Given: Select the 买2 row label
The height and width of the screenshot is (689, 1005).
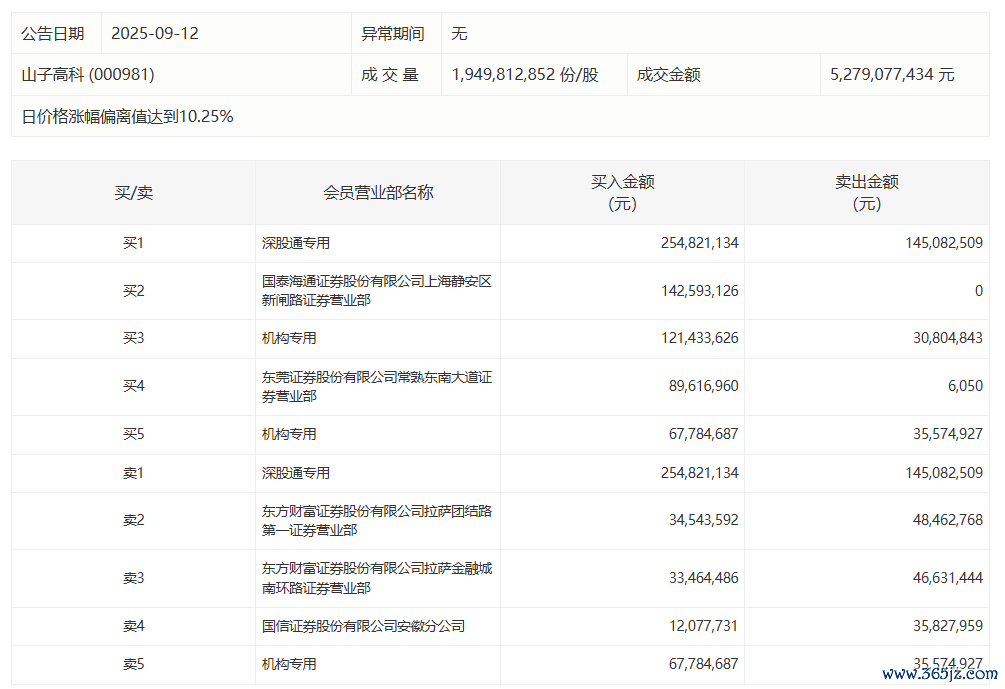Looking at the screenshot, I should pyautogui.click(x=133, y=291).
